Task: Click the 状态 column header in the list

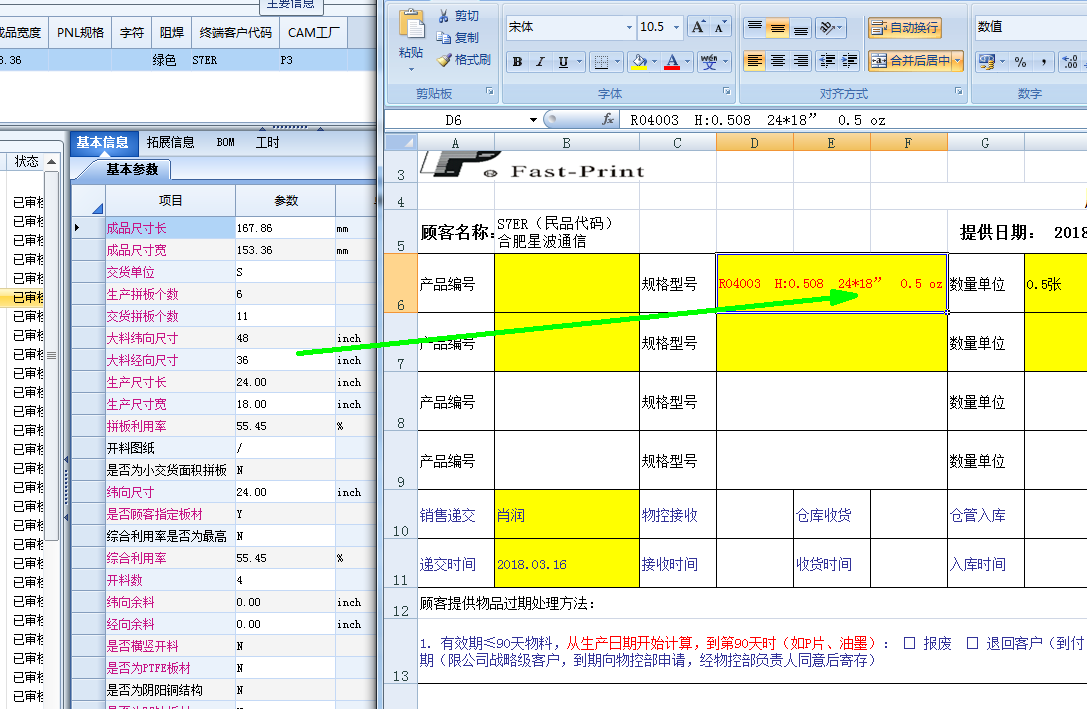Action: pyautogui.click(x=28, y=161)
